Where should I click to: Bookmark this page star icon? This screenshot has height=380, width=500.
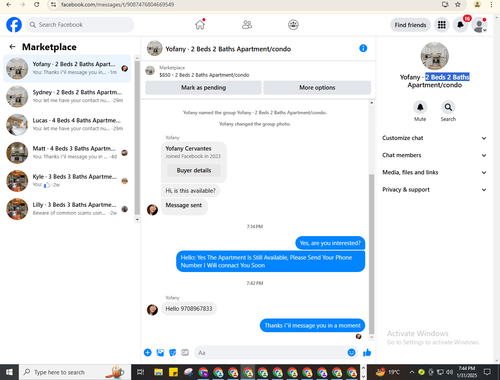point(458,5)
